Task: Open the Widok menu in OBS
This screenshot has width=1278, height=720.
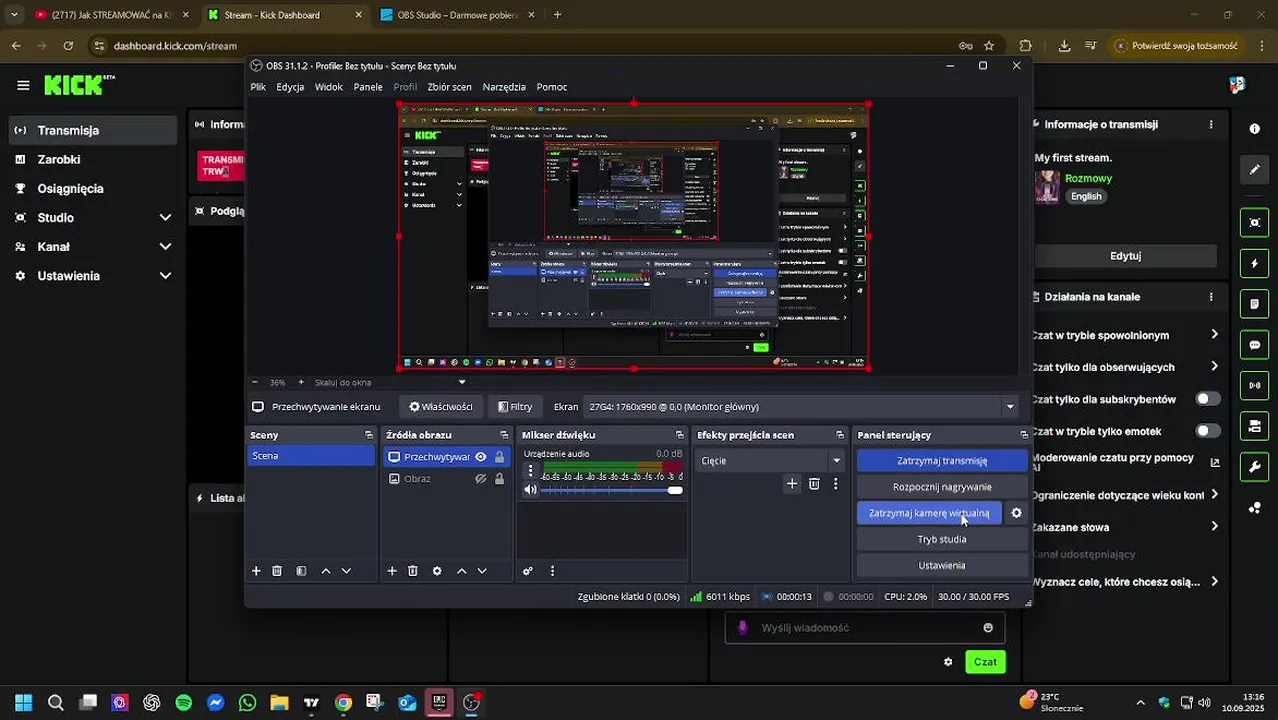Action: (x=329, y=87)
